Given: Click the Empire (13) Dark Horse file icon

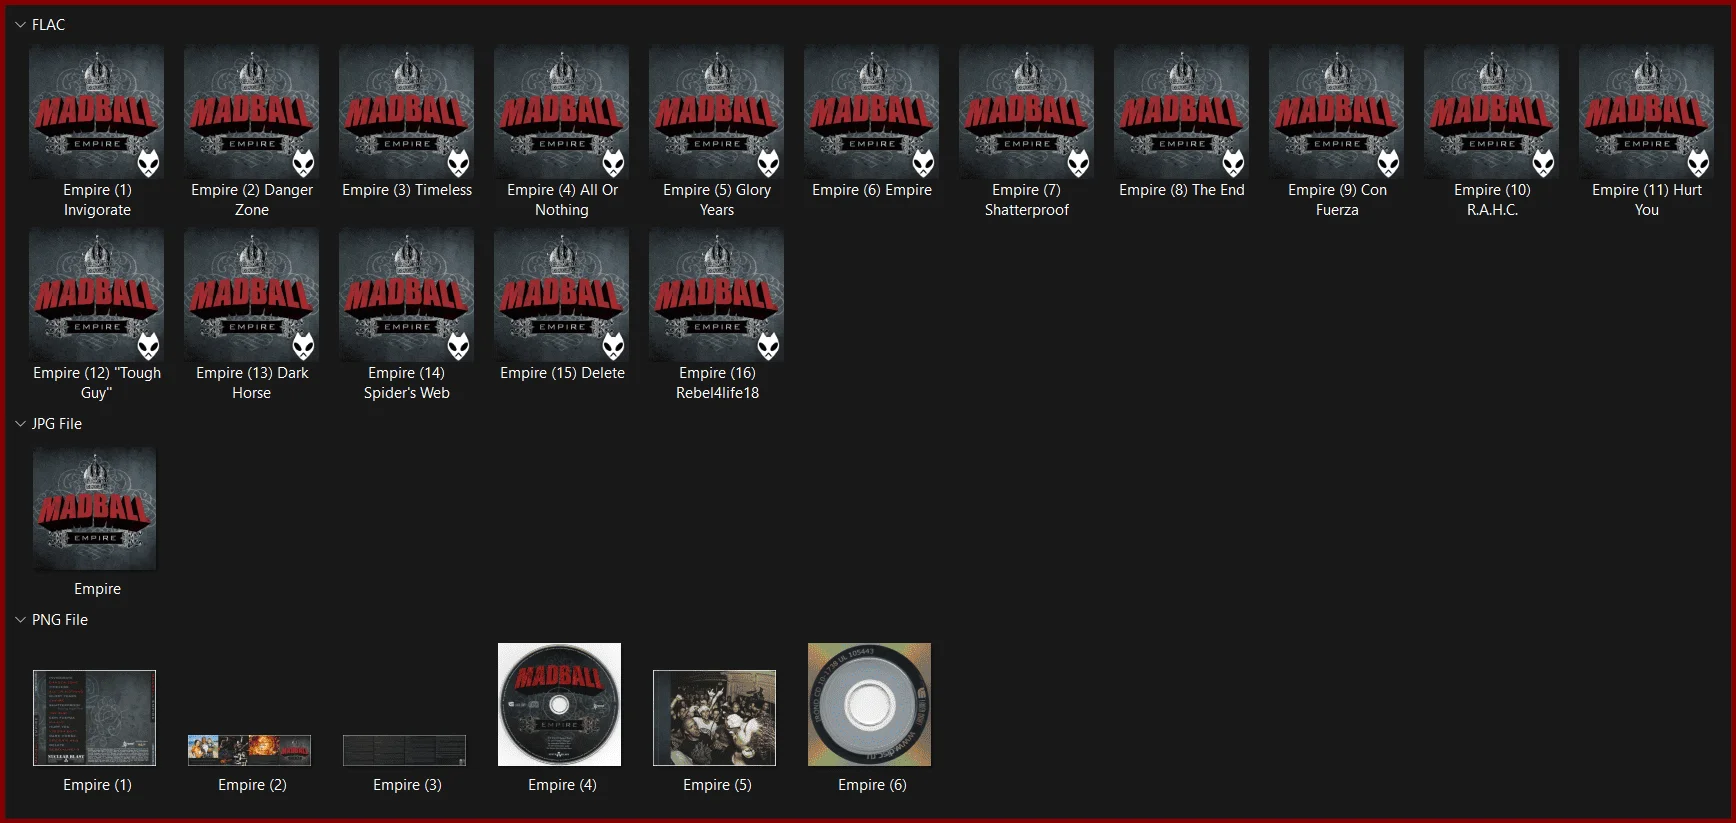Looking at the screenshot, I should pyautogui.click(x=252, y=294).
